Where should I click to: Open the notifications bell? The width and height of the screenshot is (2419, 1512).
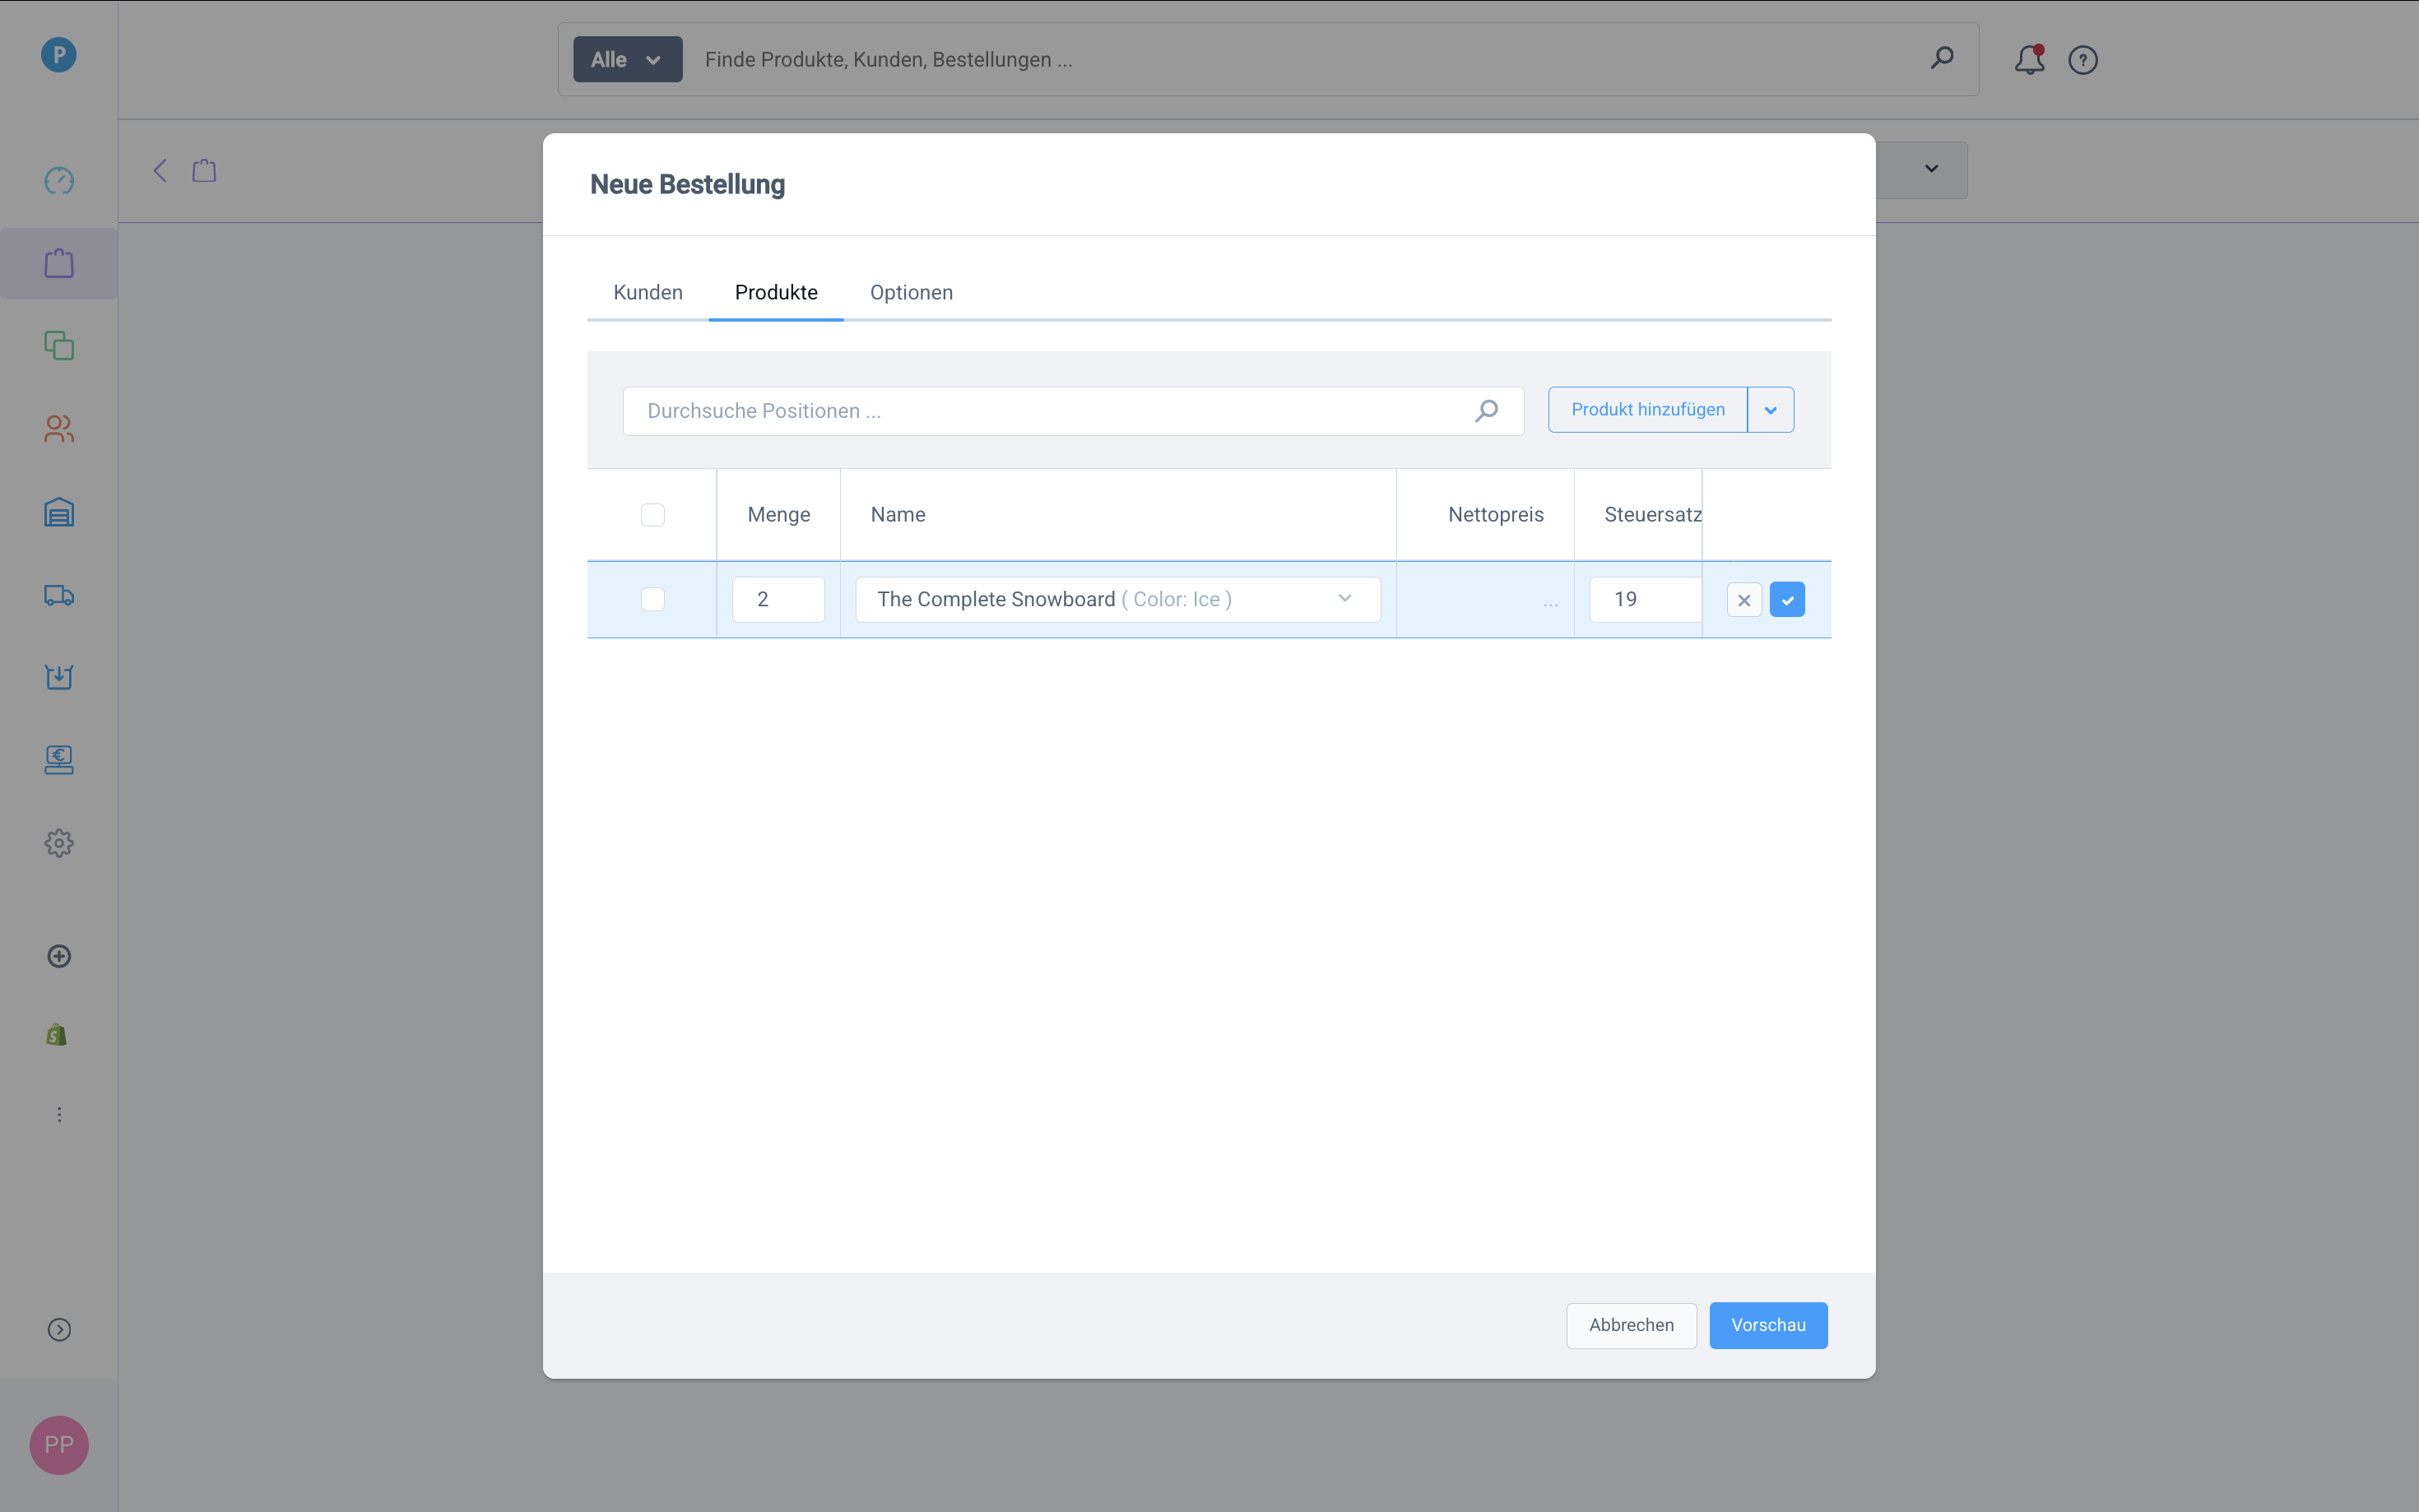[x=2028, y=60]
